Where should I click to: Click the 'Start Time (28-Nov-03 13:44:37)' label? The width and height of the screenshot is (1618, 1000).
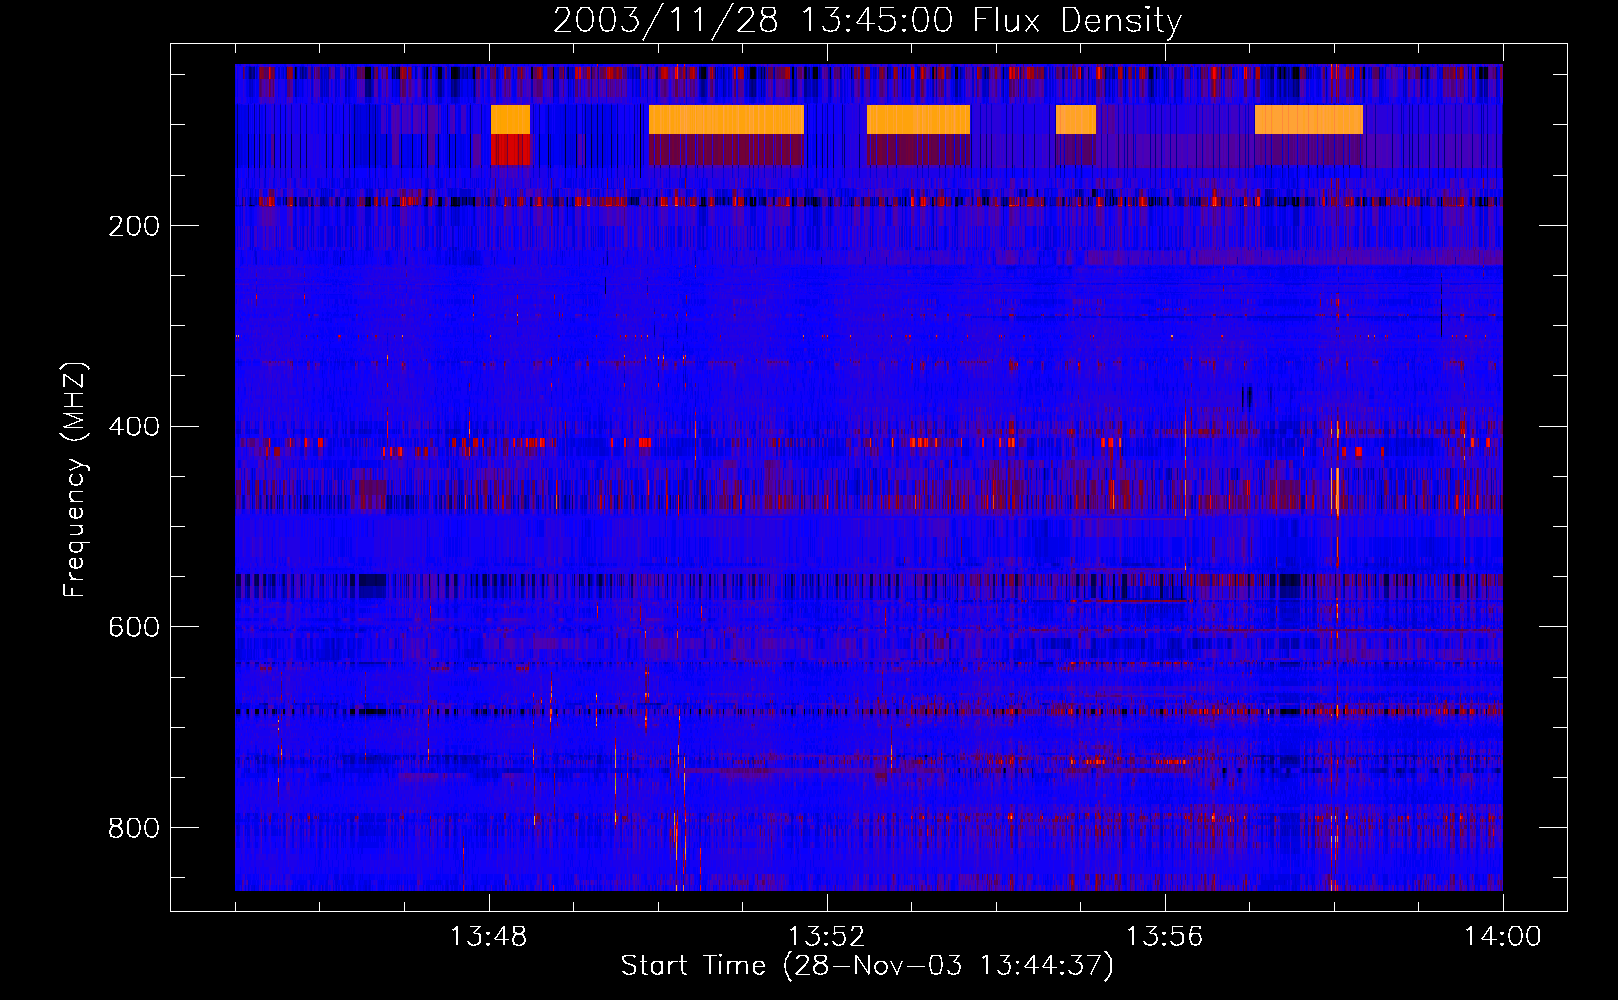[867, 966]
